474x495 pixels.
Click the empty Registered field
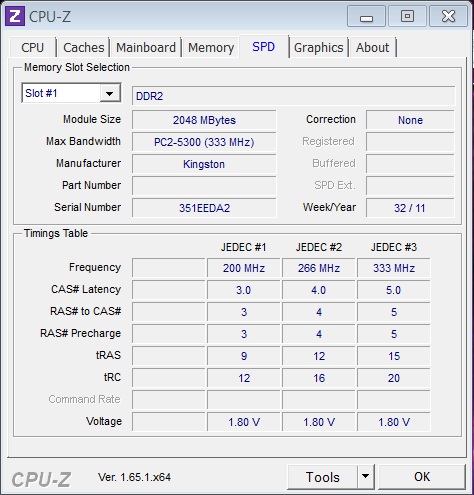[410, 142]
